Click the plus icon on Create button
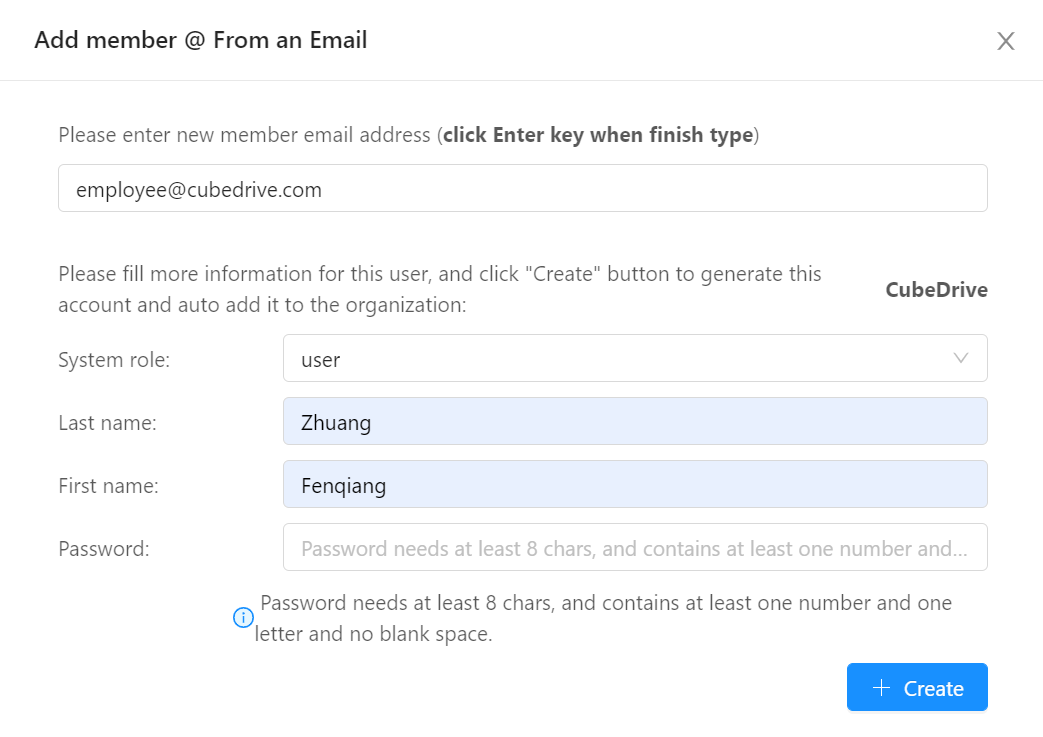1043x737 pixels. [x=881, y=688]
